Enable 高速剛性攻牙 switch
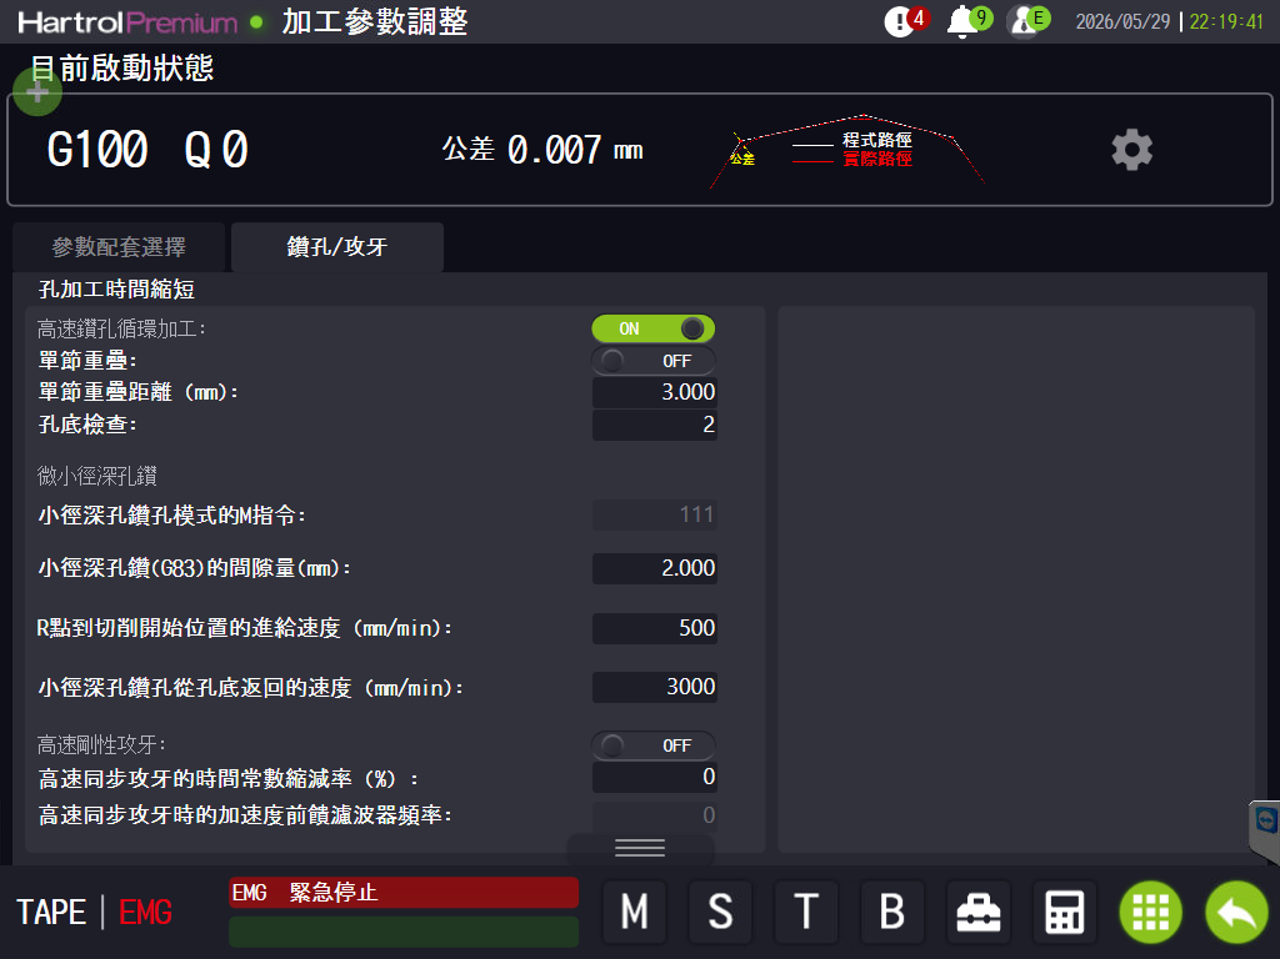 [653, 746]
